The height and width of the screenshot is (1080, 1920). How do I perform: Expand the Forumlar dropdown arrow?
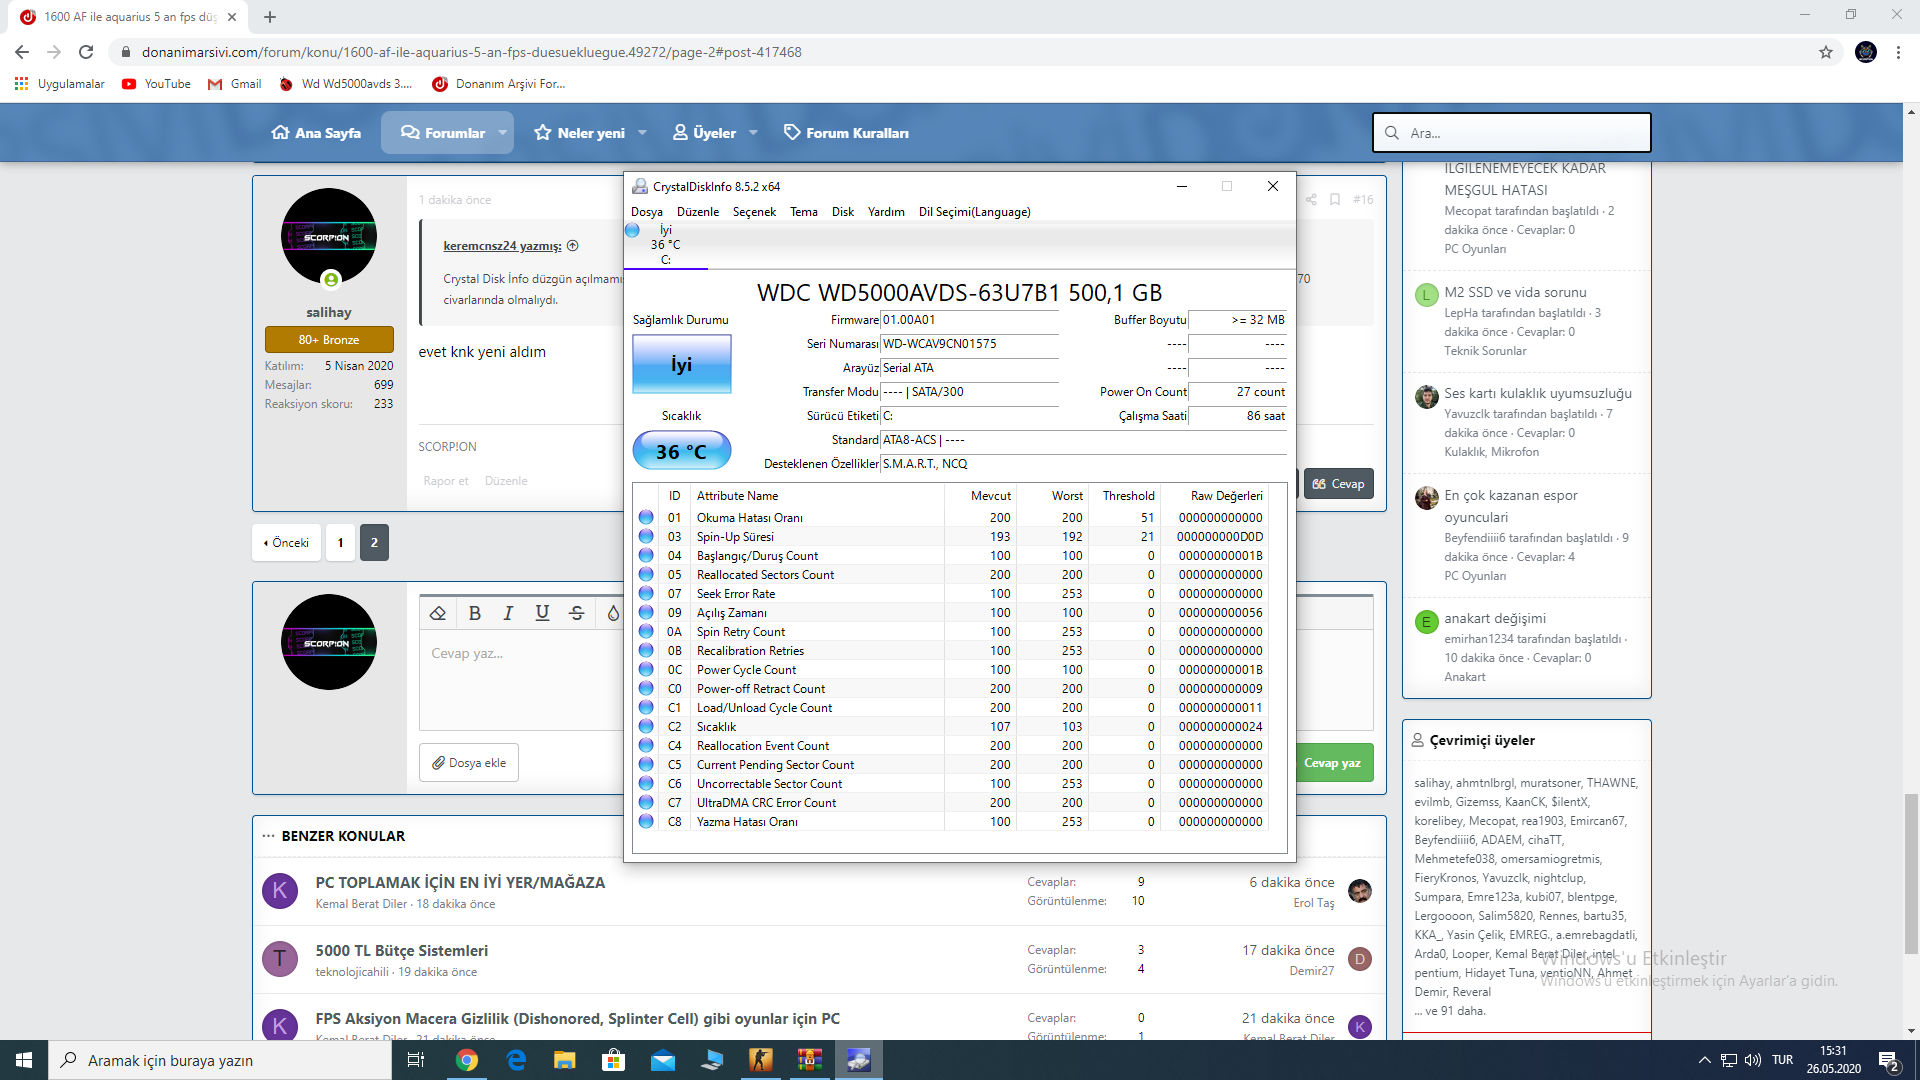coord(503,133)
